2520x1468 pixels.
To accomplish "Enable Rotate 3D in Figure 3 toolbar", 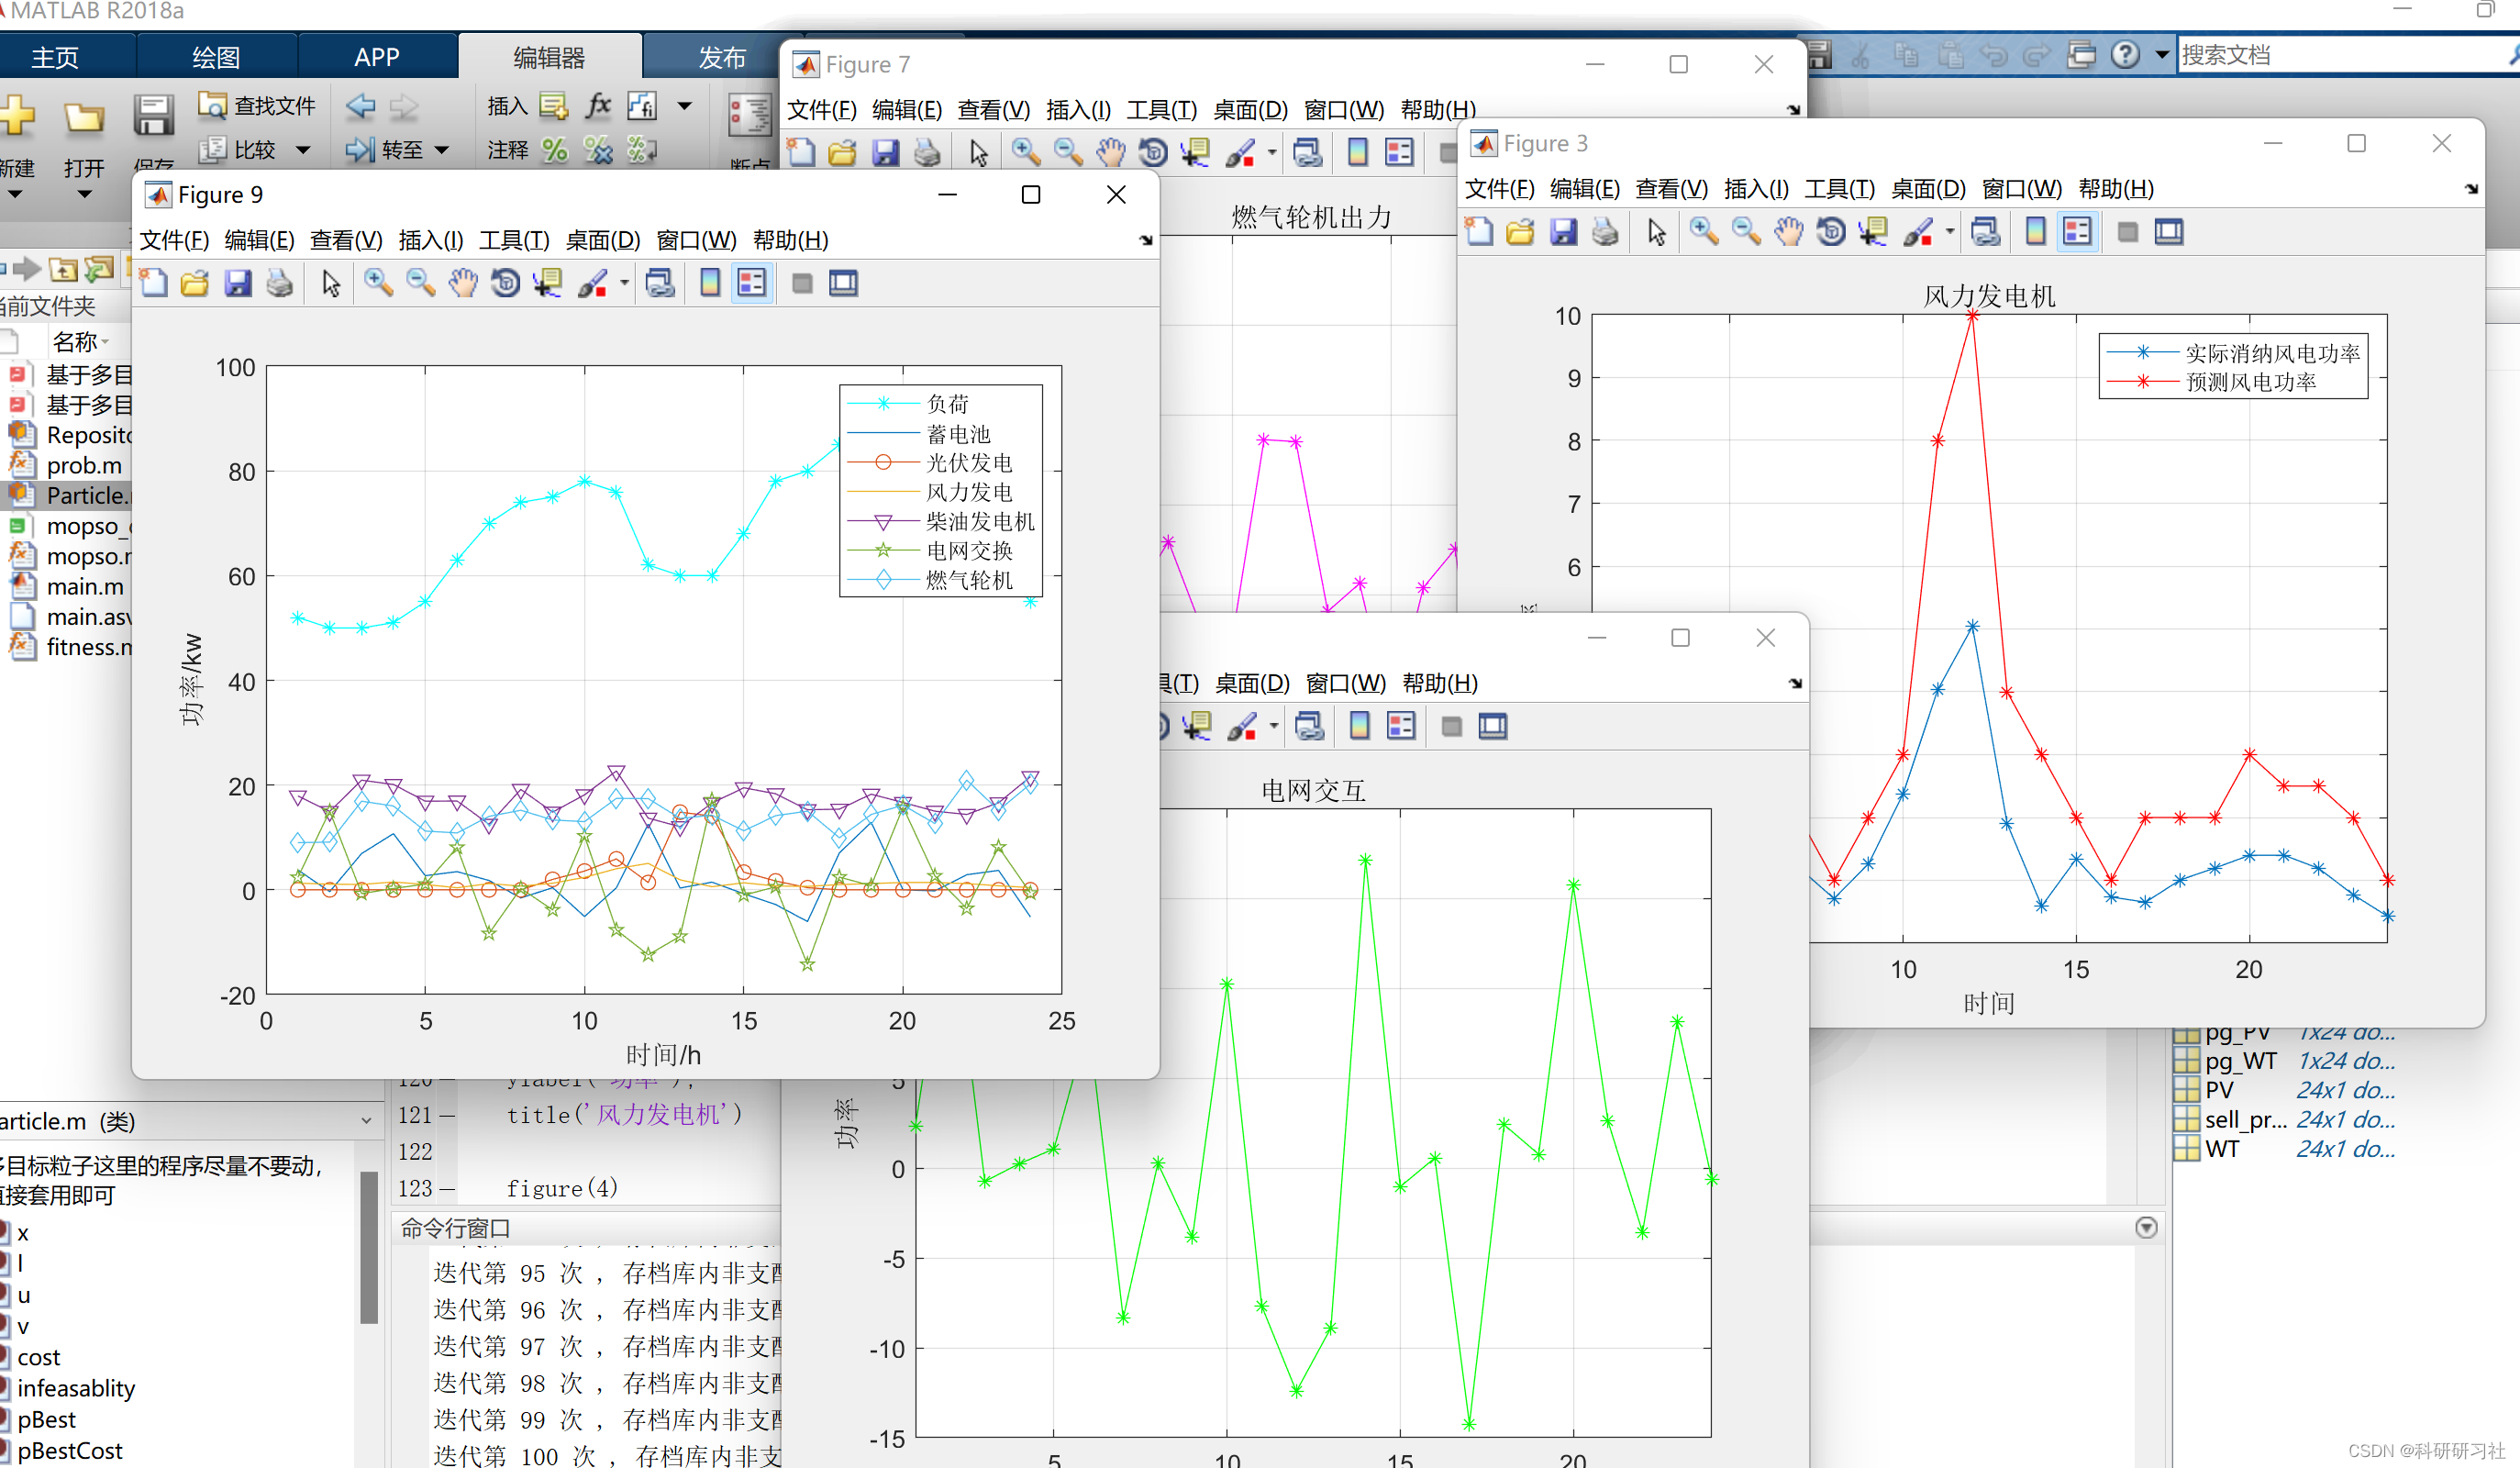I will (1831, 231).
